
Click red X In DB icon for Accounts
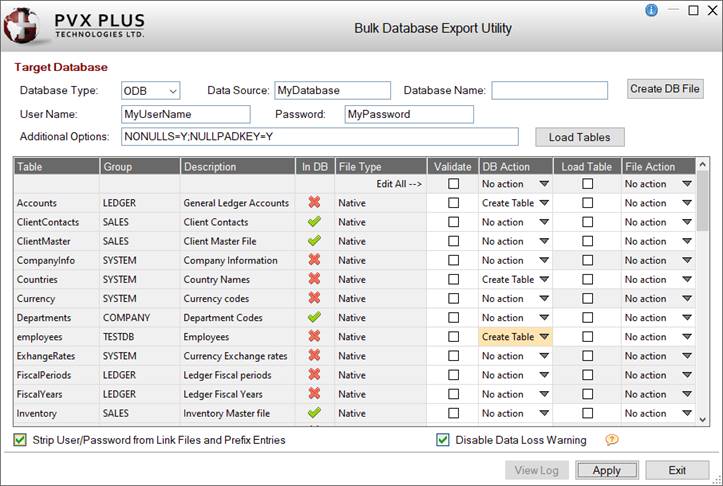click(314, 203)
